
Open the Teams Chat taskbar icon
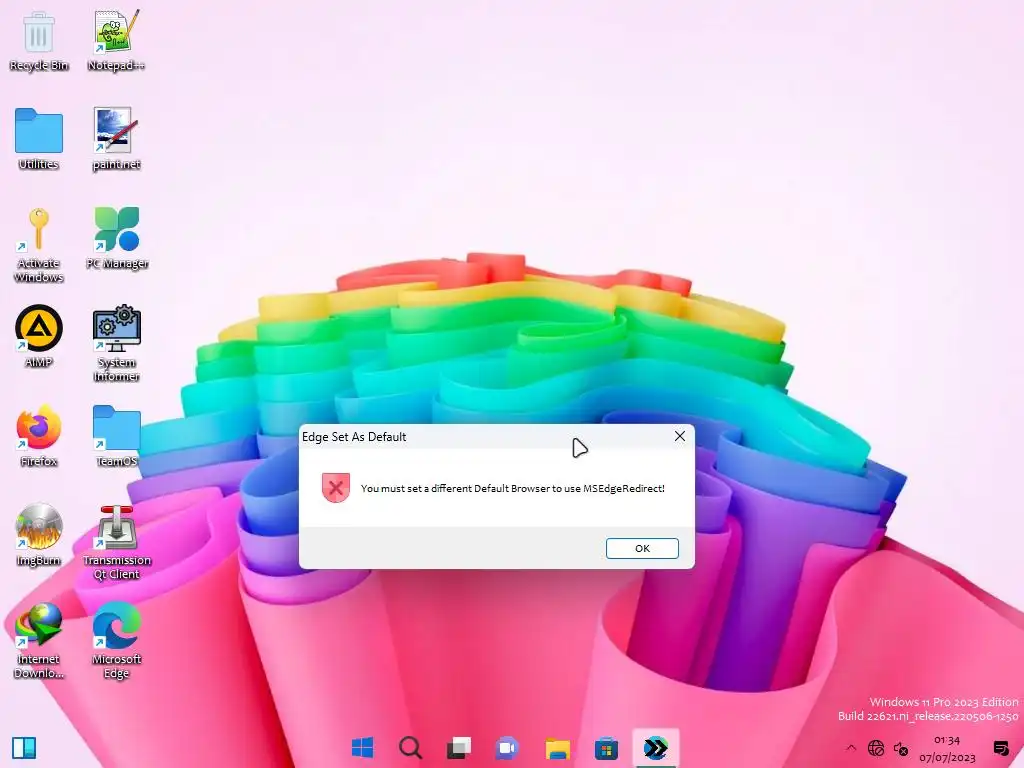coord(507,748)
